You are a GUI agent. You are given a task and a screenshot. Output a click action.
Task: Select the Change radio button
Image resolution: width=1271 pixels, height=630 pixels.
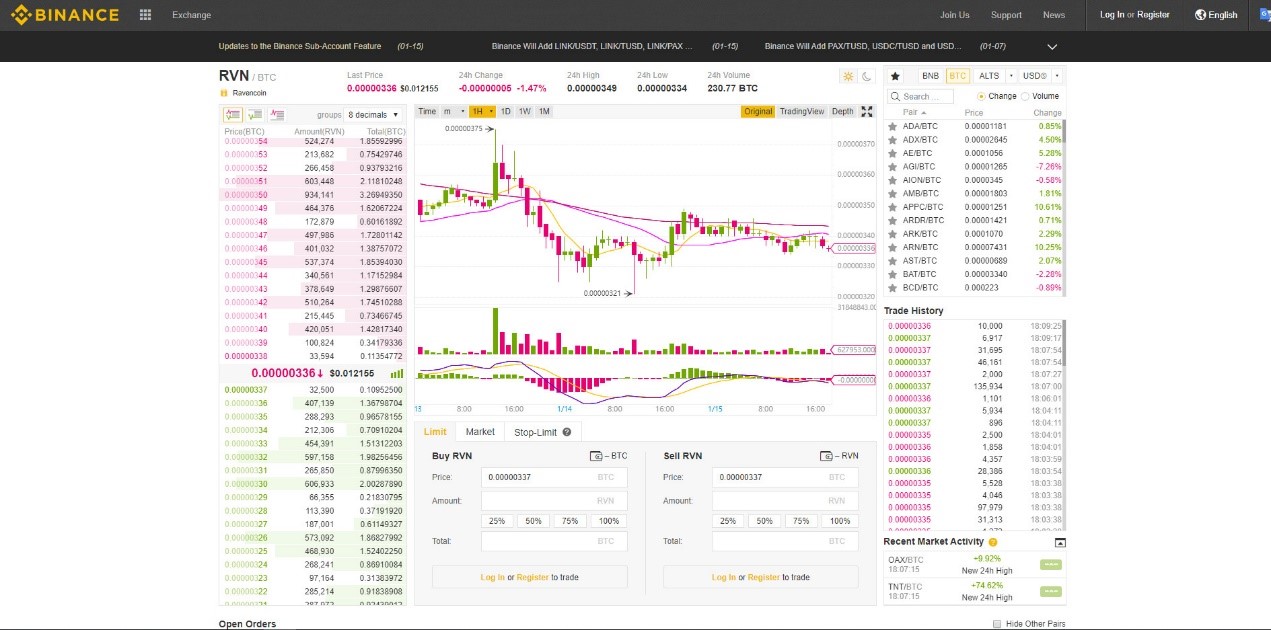[x=980, y=97]
